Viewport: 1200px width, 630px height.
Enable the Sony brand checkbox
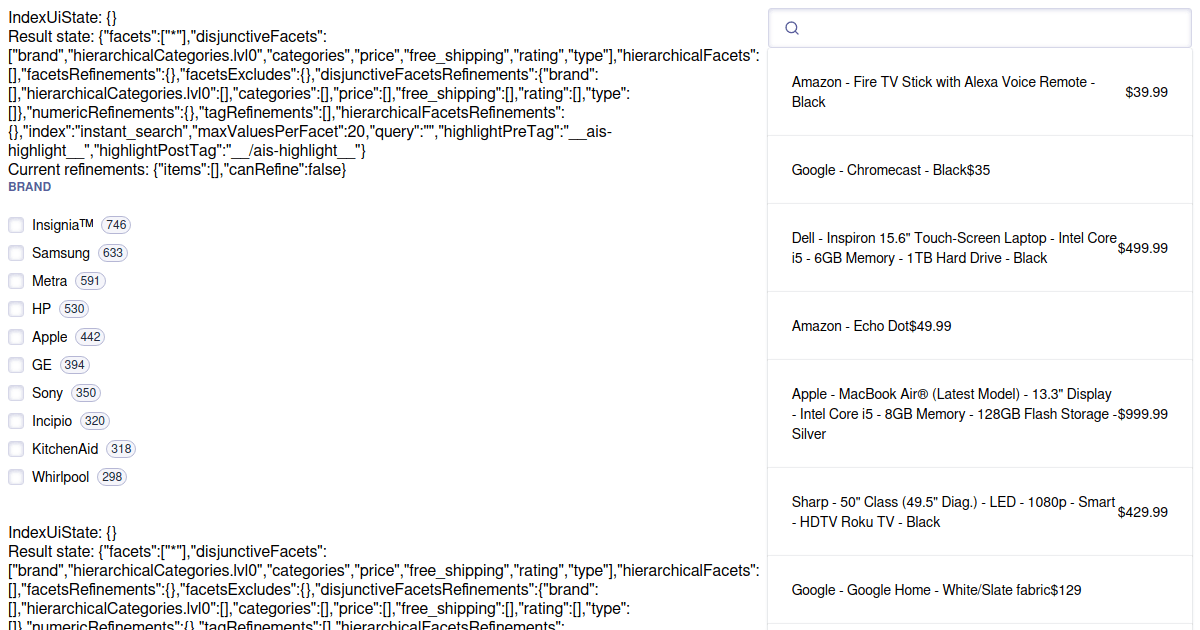pyautogui.click(x=16, y=393)
